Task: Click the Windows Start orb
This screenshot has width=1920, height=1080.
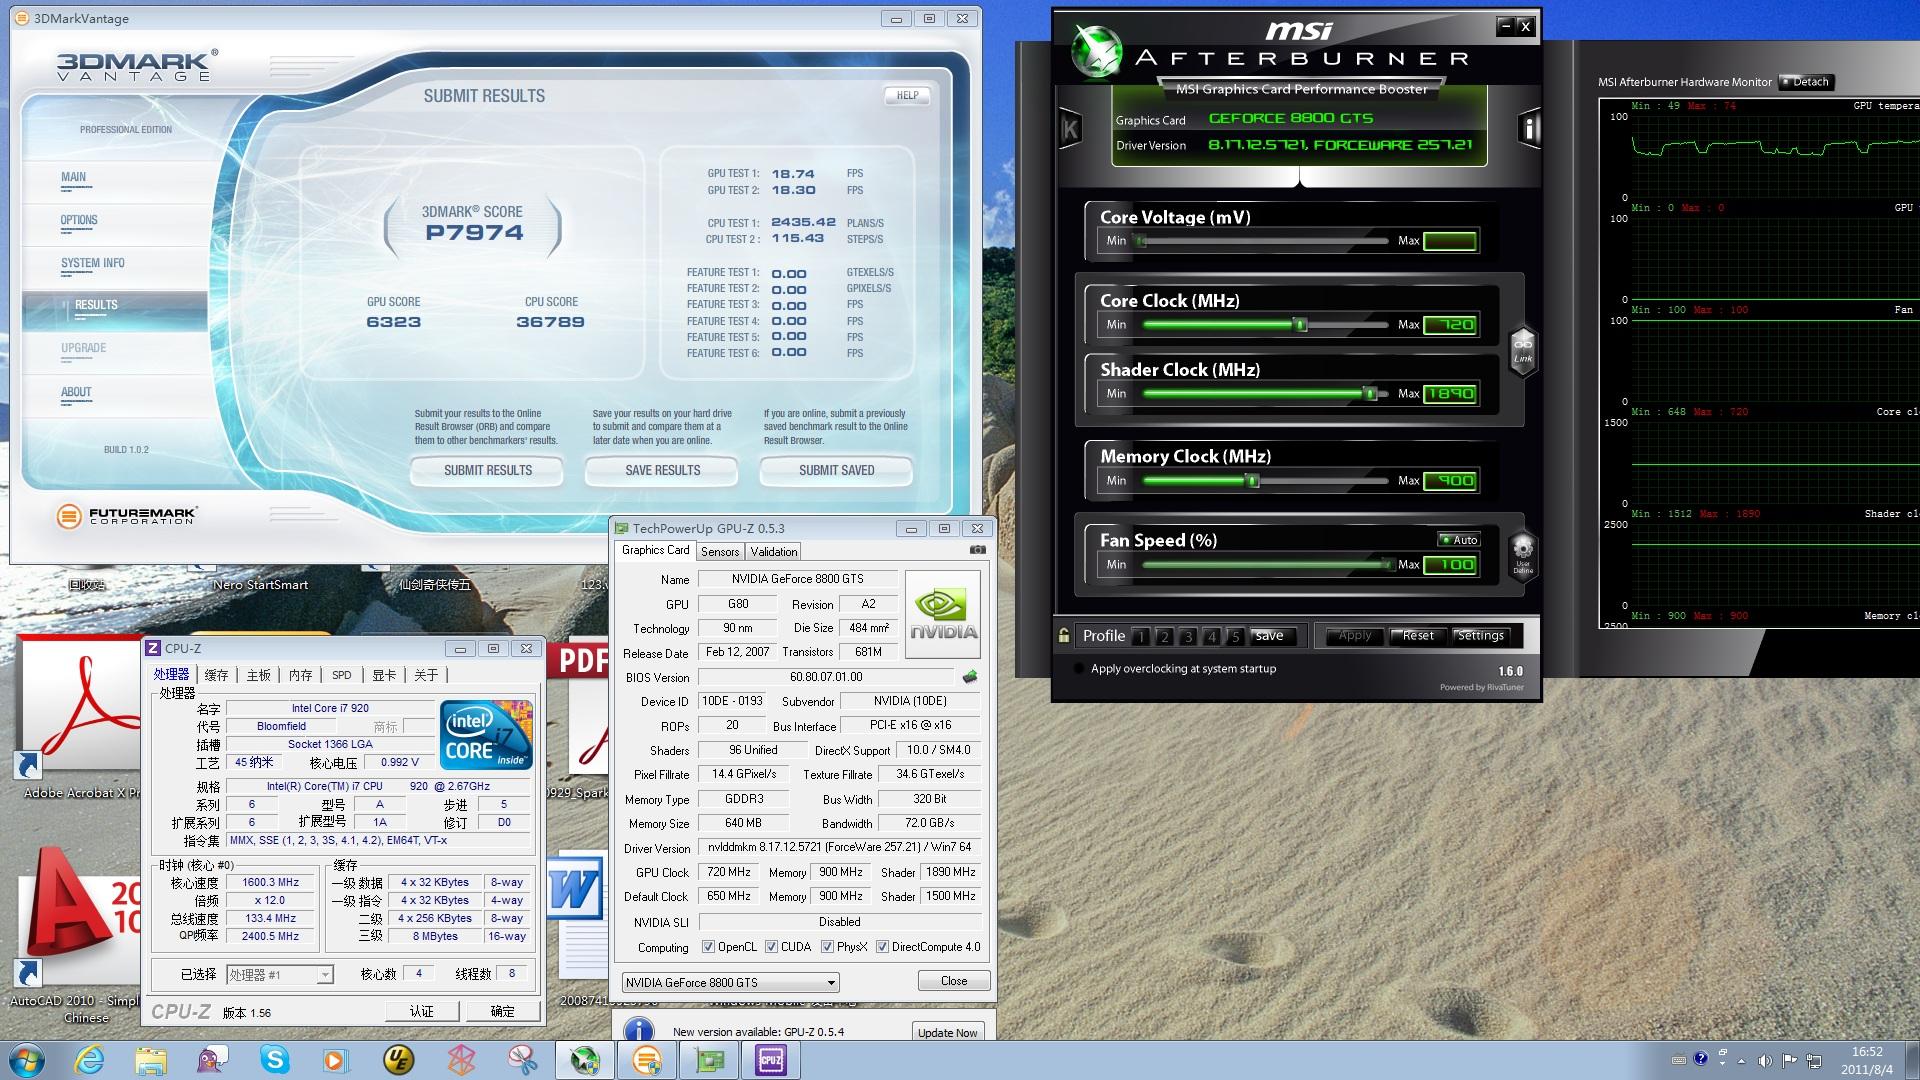Action: pyautogui.click(x=27, y=1060)
